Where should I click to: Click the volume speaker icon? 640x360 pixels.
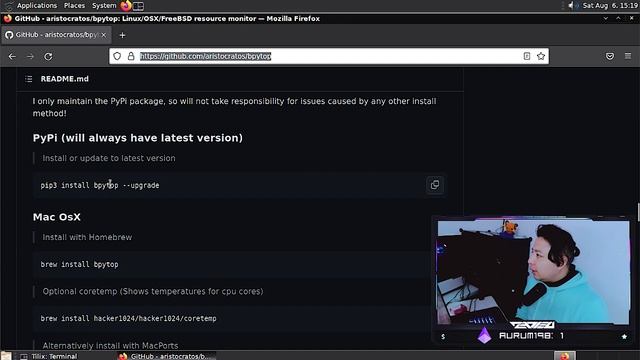point(571,5)
